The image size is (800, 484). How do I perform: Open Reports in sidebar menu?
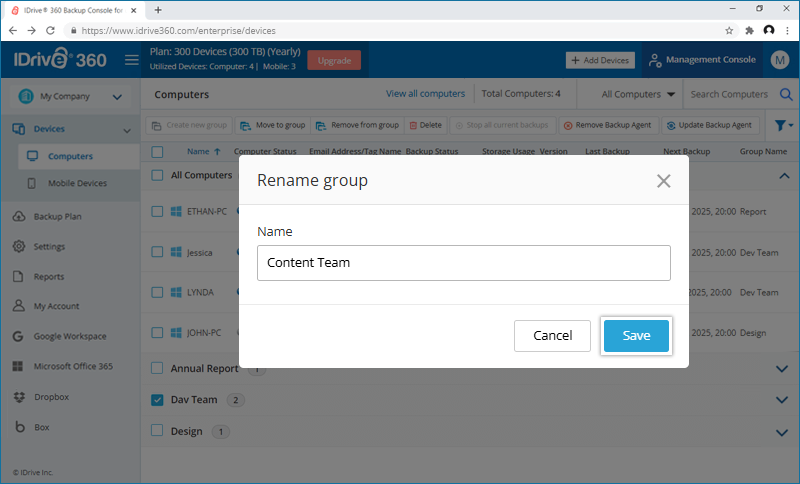pyautogui.click(x=48, y=277)
